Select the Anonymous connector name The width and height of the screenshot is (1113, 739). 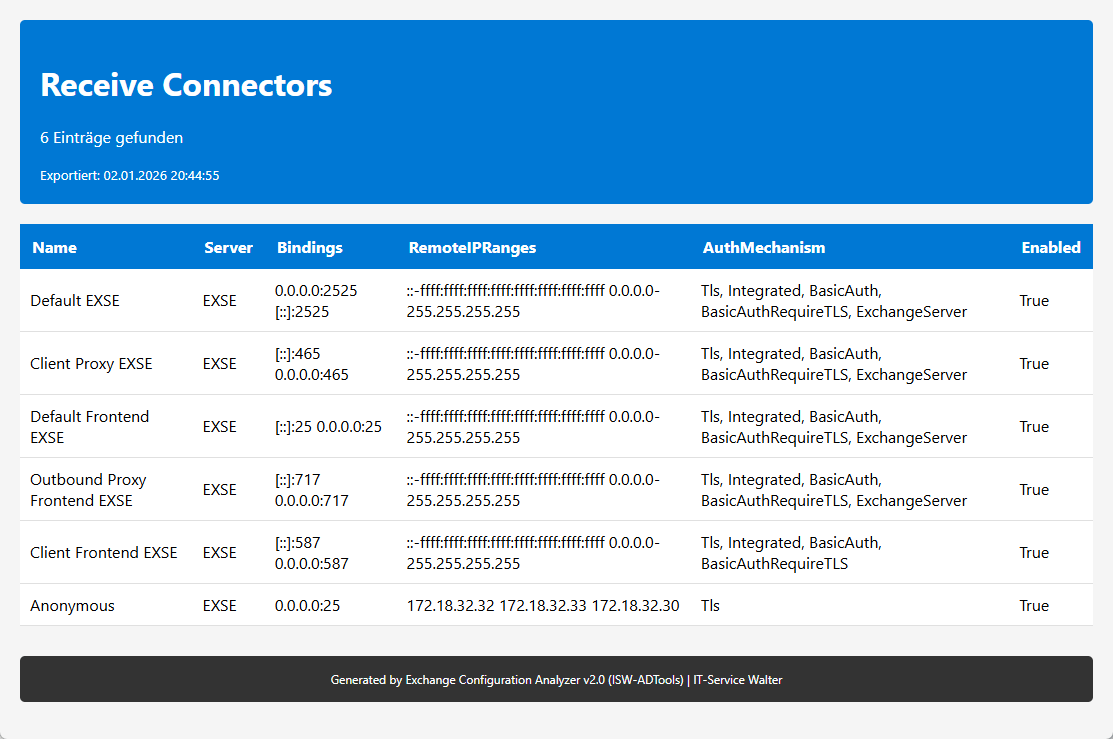coord(72,606)
